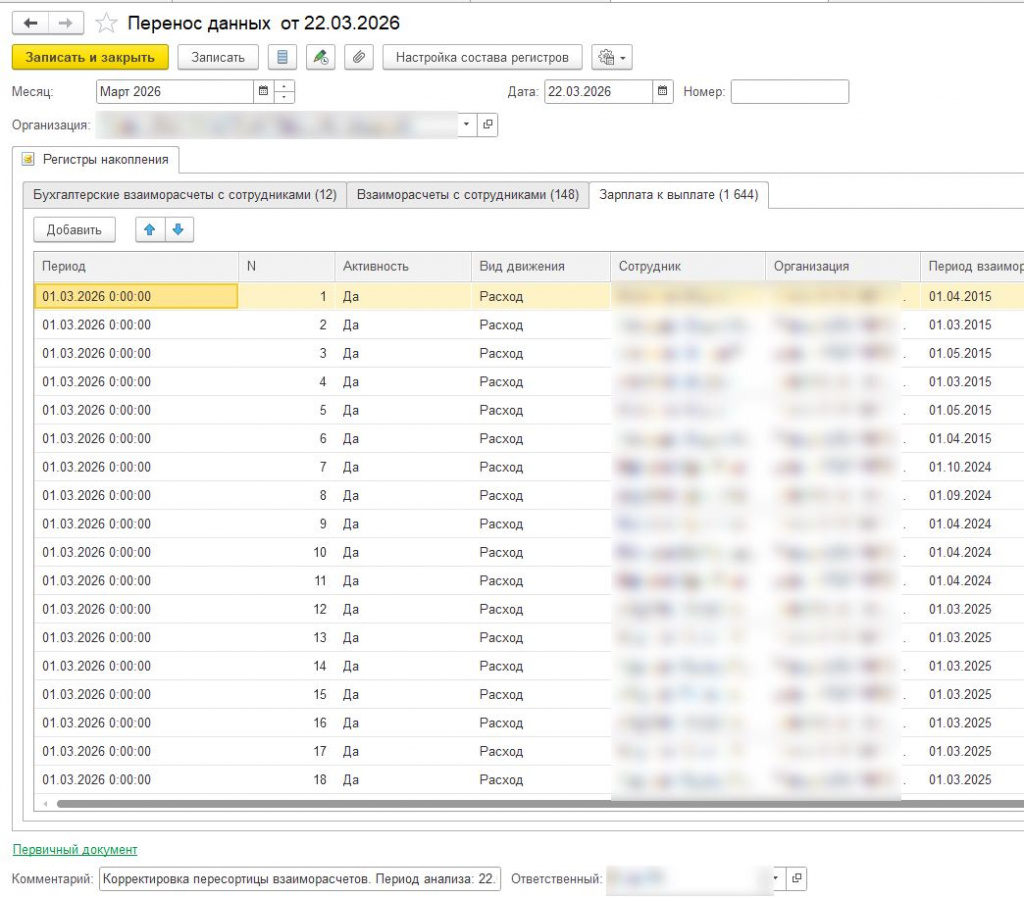Open attached files paperclip icon
This screenshot has height=897, width=1024.
coord(359,57)
